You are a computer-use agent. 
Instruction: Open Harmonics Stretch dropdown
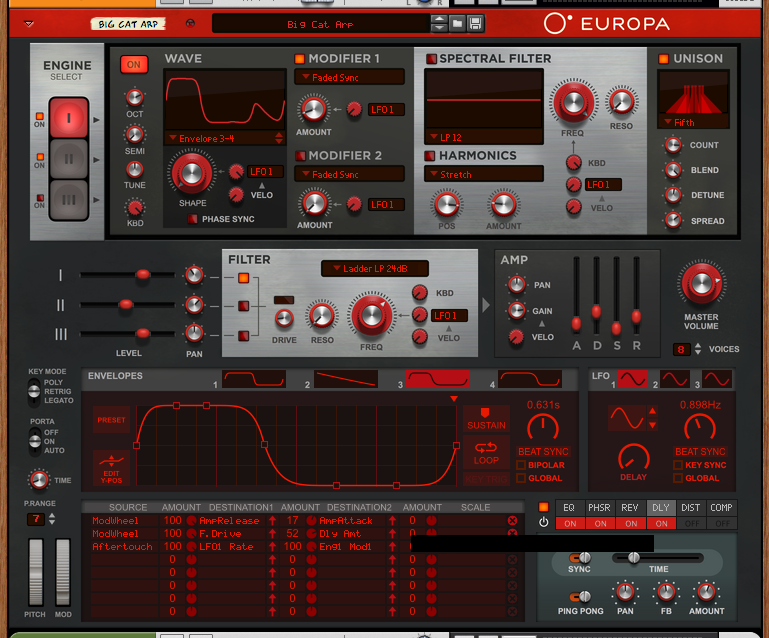[484, 174]
